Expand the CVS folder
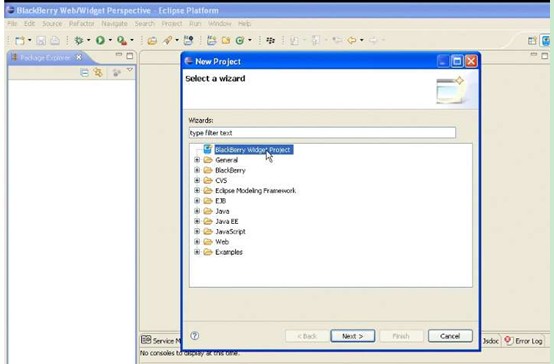The height and width of the screenshot is (364, 554). click(197, 181)
